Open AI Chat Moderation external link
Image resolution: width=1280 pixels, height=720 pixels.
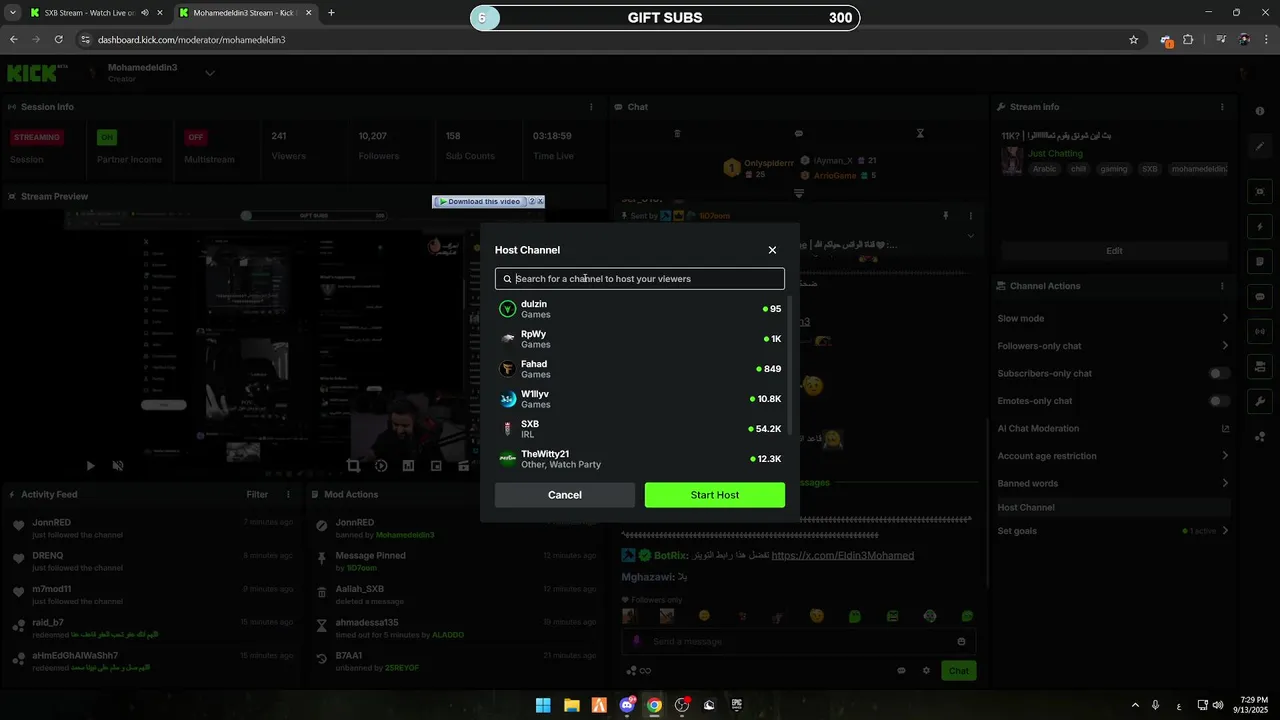1225,428
